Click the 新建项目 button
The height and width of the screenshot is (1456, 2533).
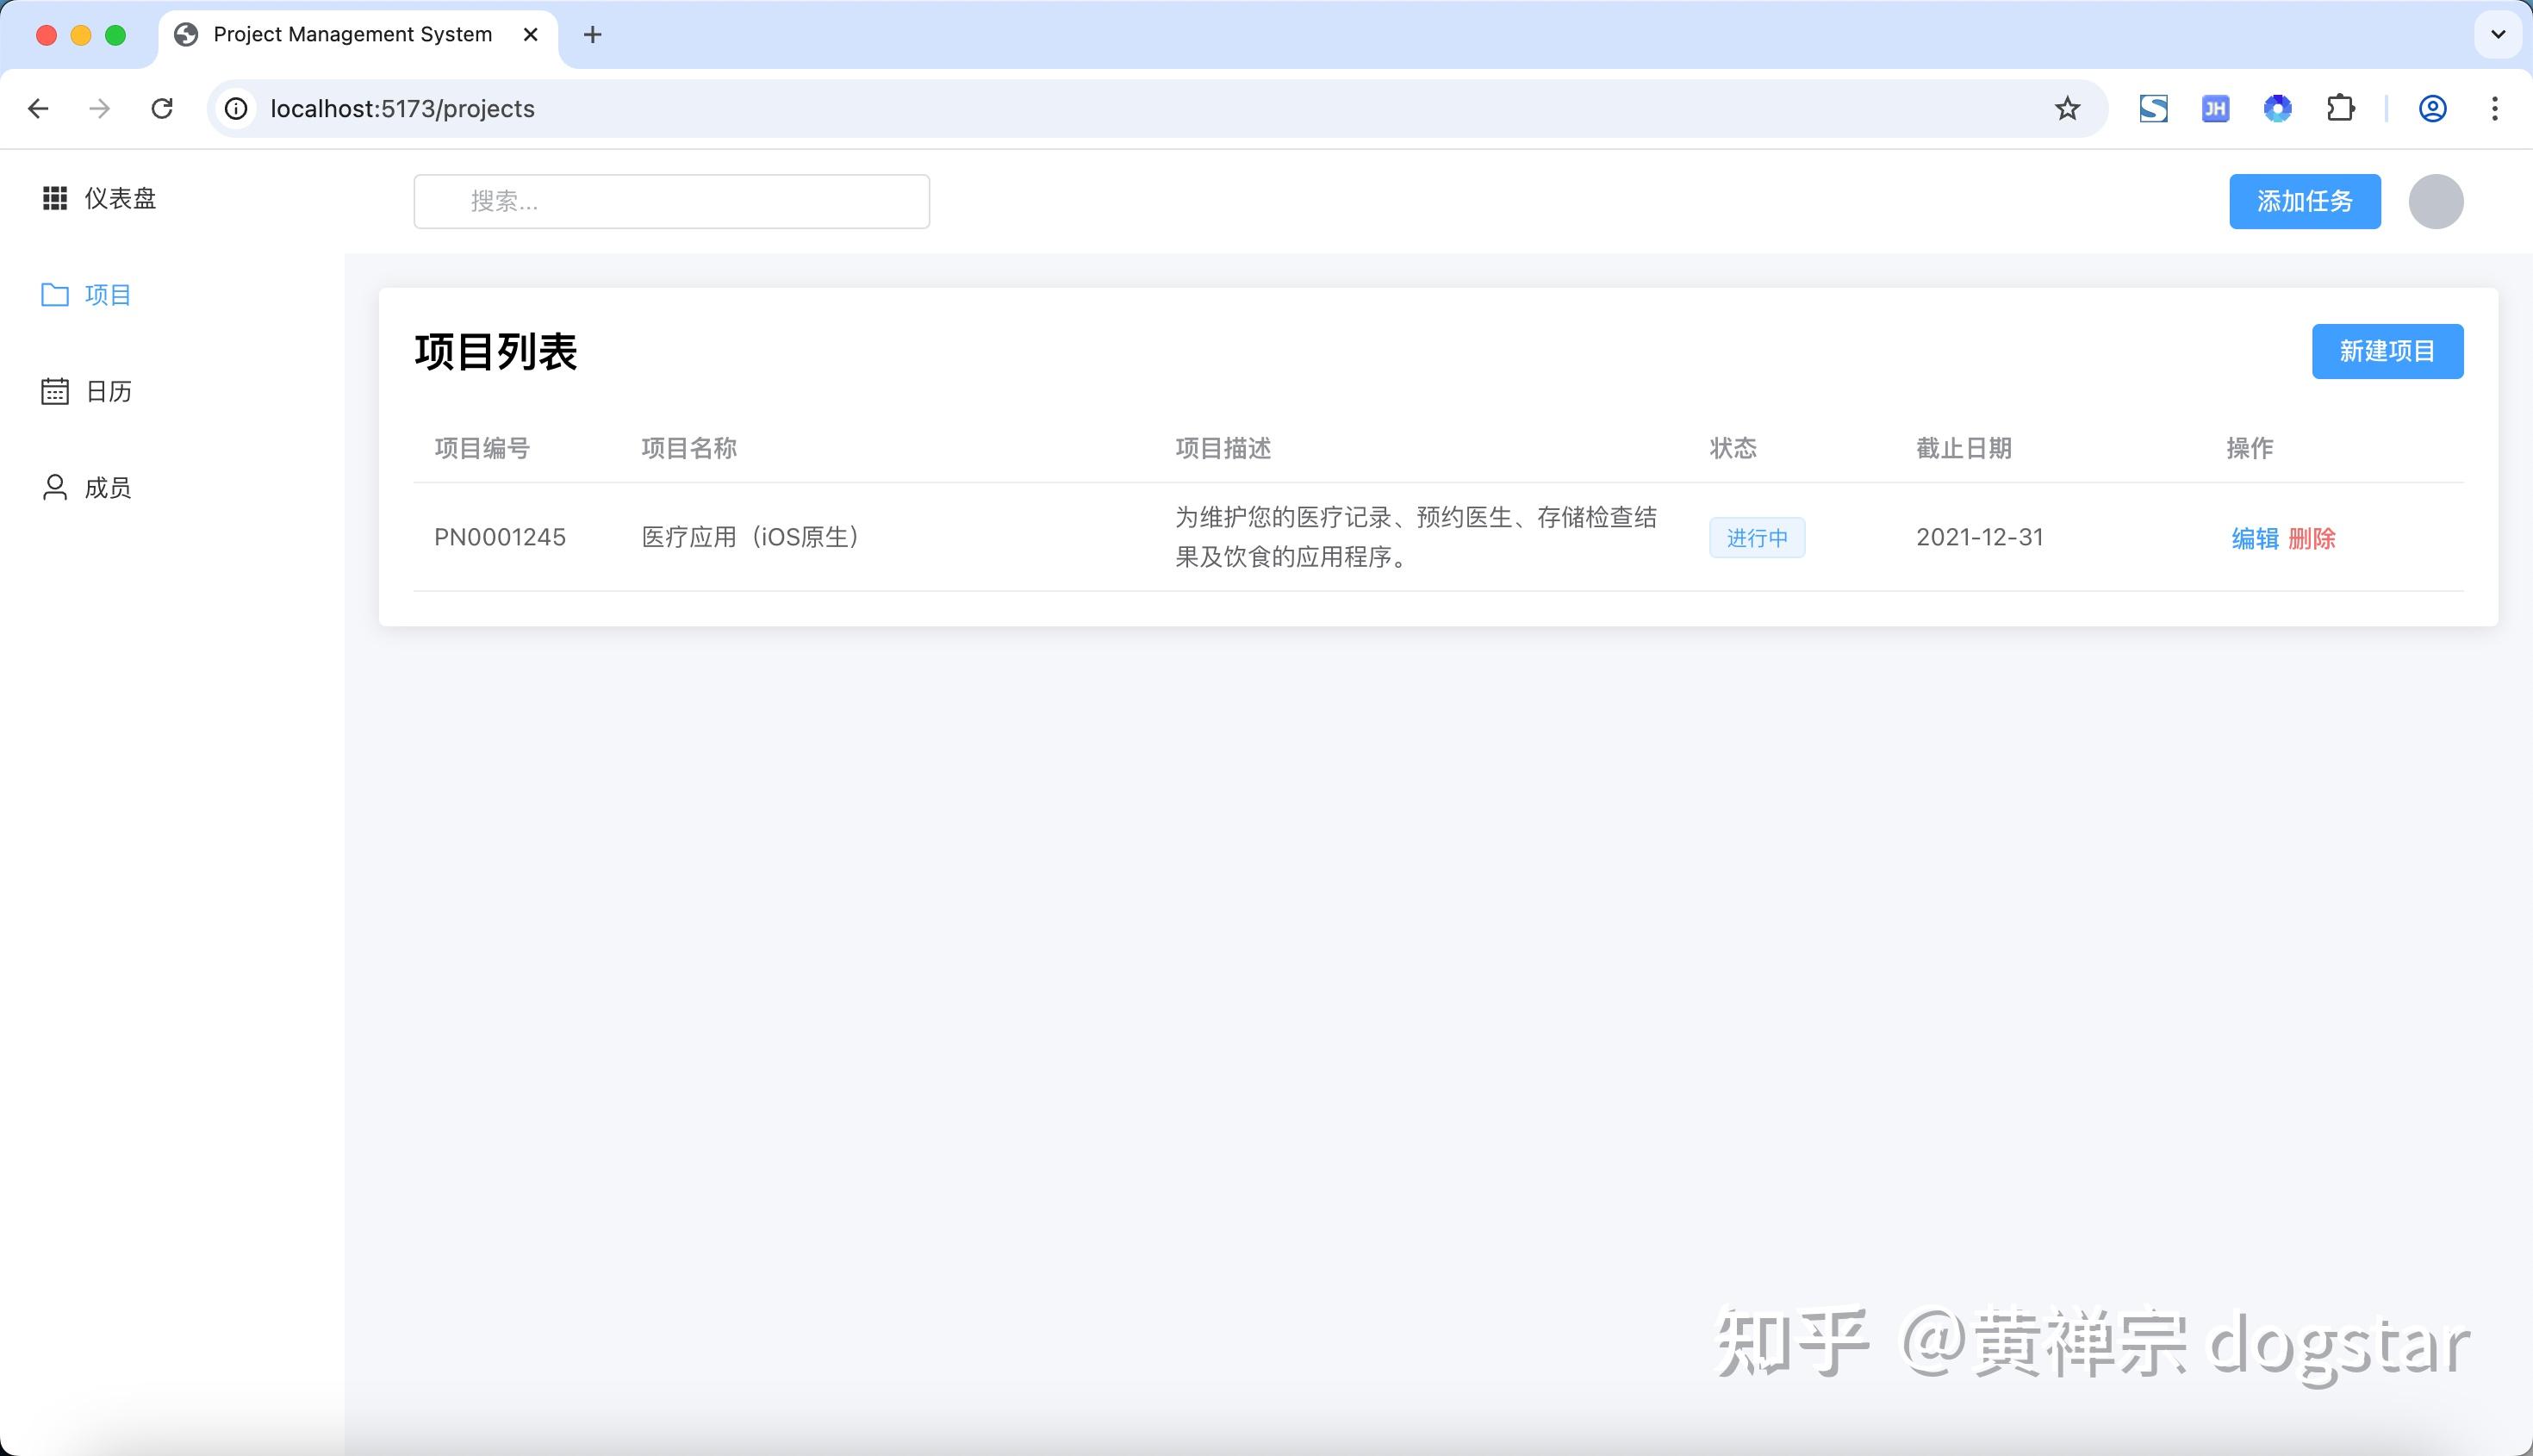click(2387, 351)
